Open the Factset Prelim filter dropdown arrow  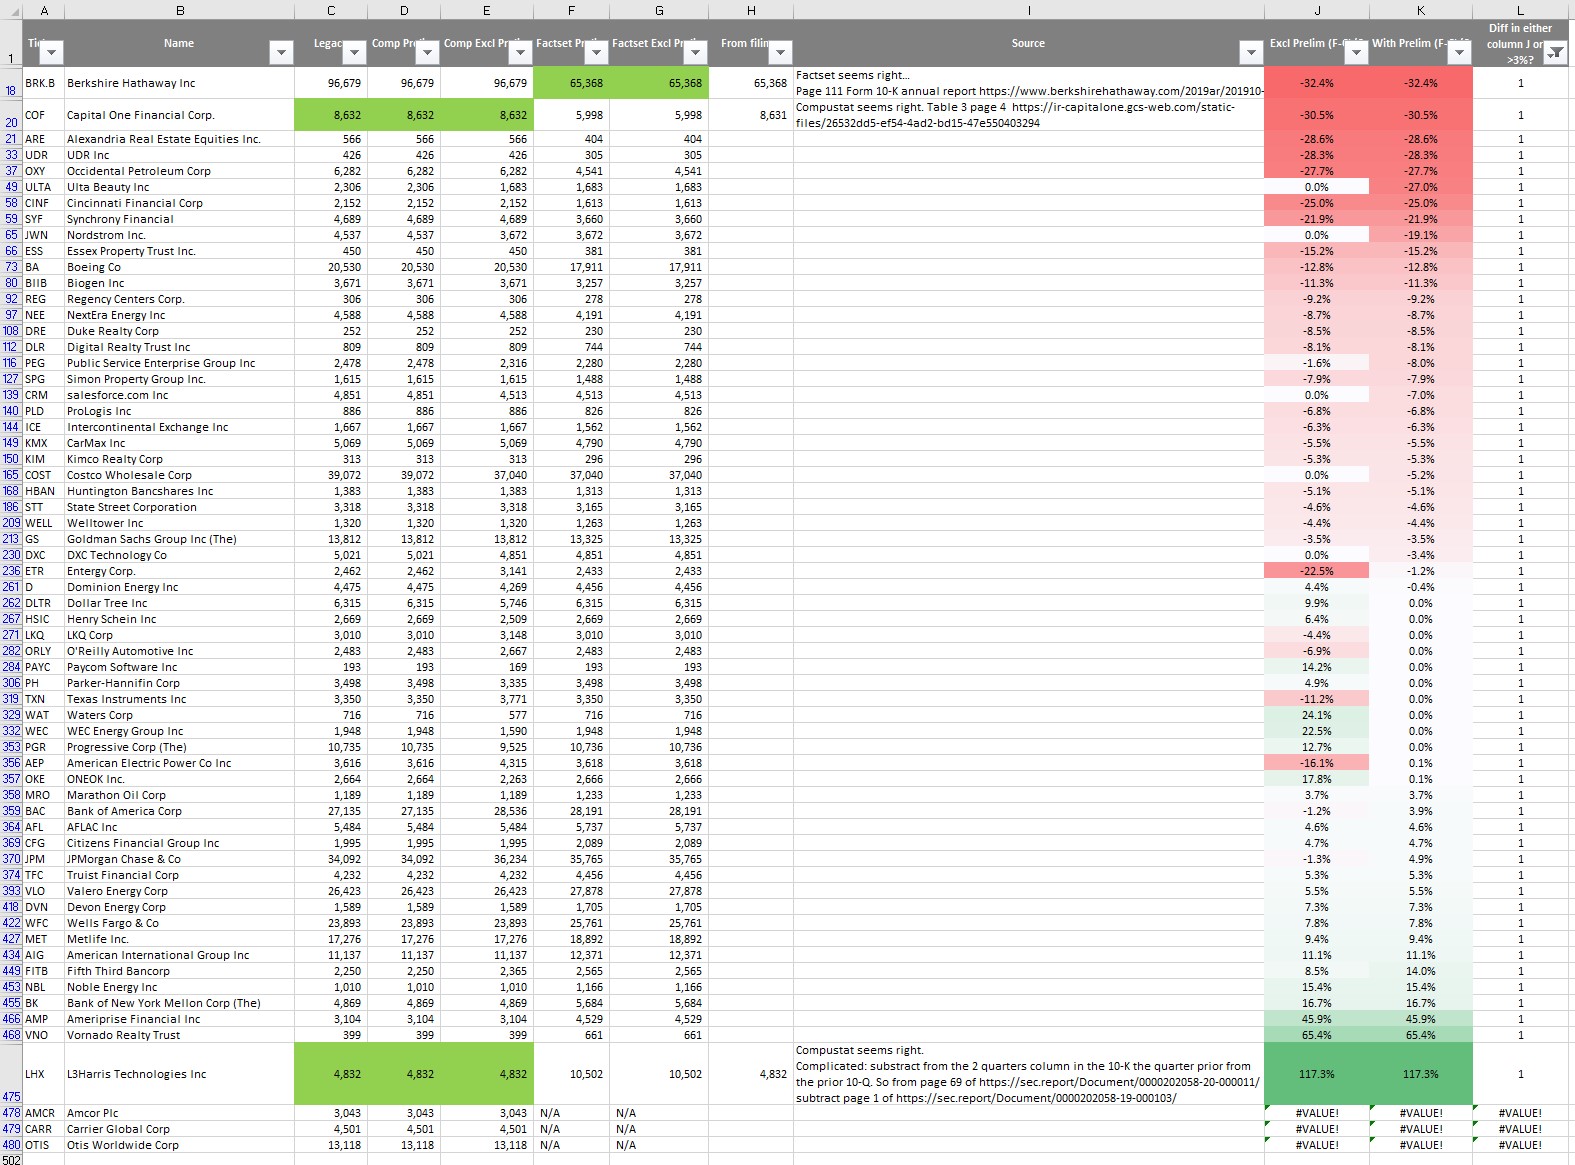pos(597,53)
